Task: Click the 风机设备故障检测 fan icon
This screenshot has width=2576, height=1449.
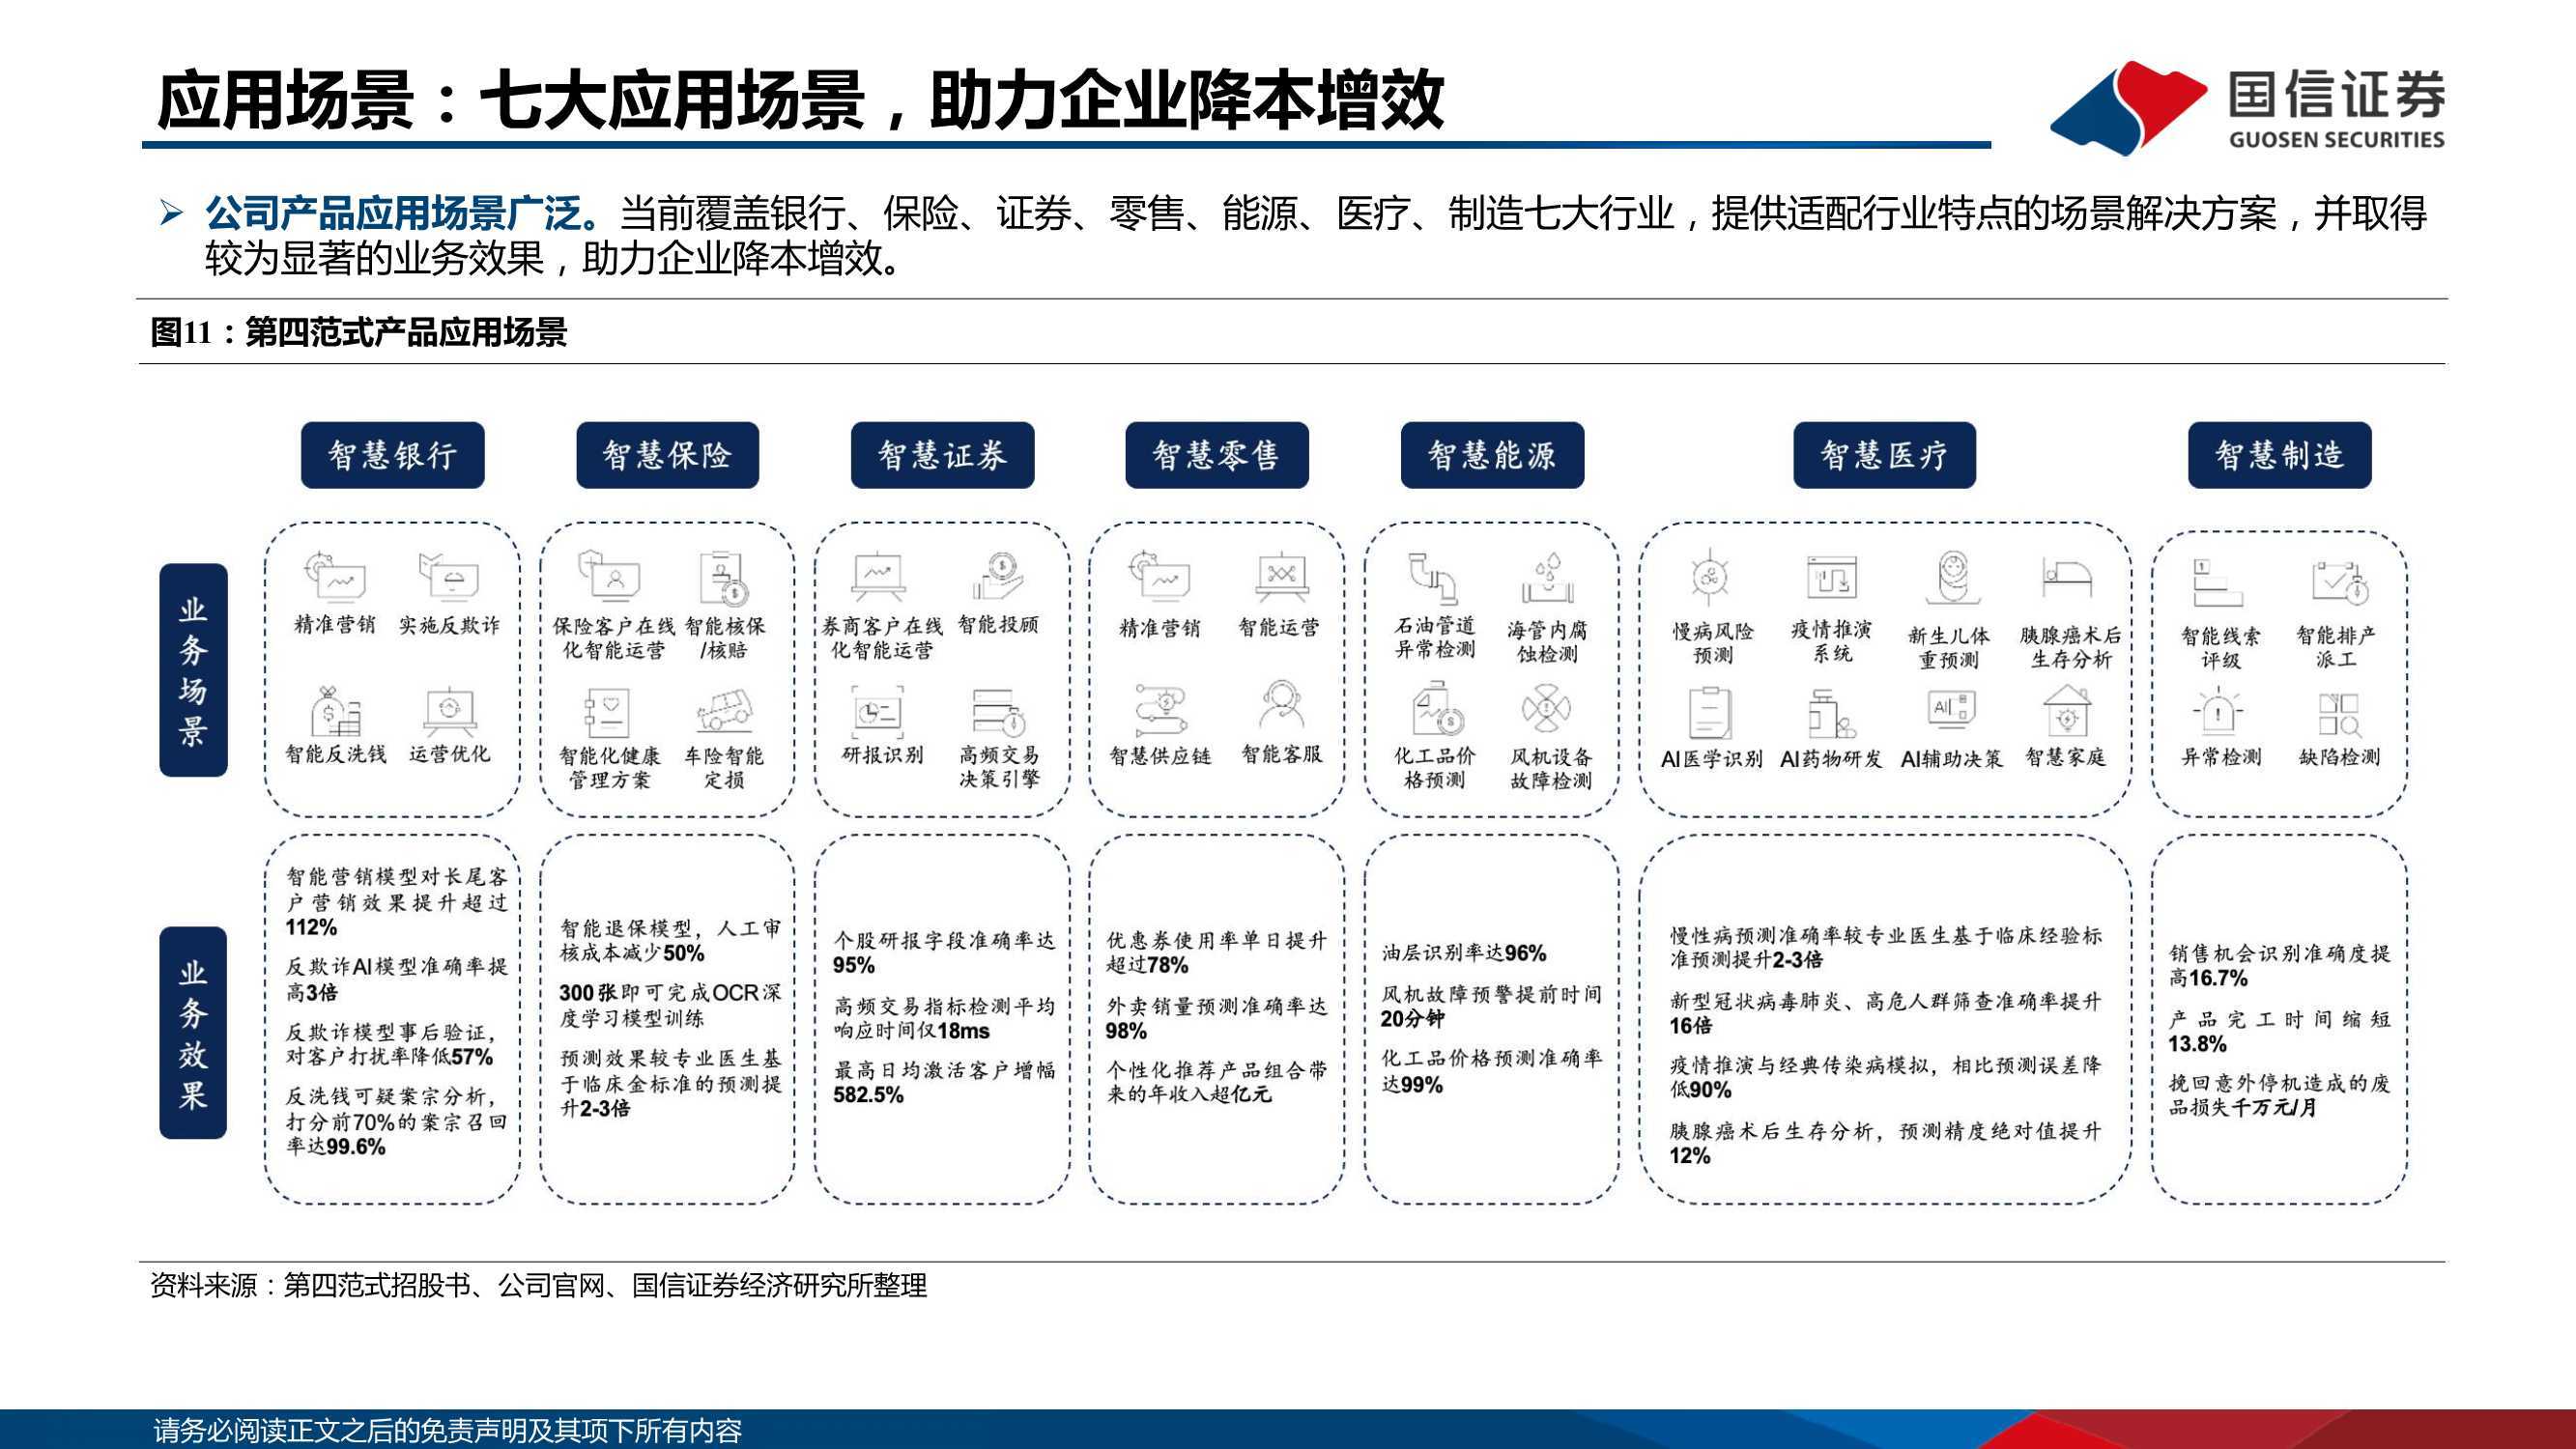Action: 1546,709
